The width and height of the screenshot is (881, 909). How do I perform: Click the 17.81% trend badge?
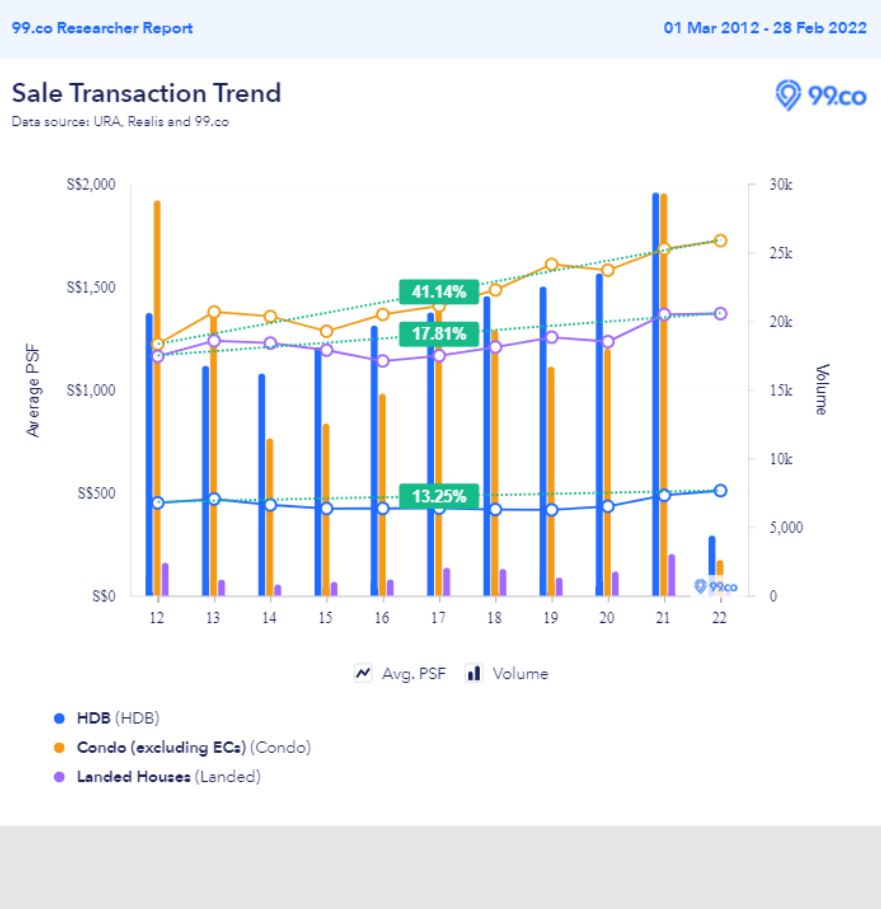tap(439, 333)
